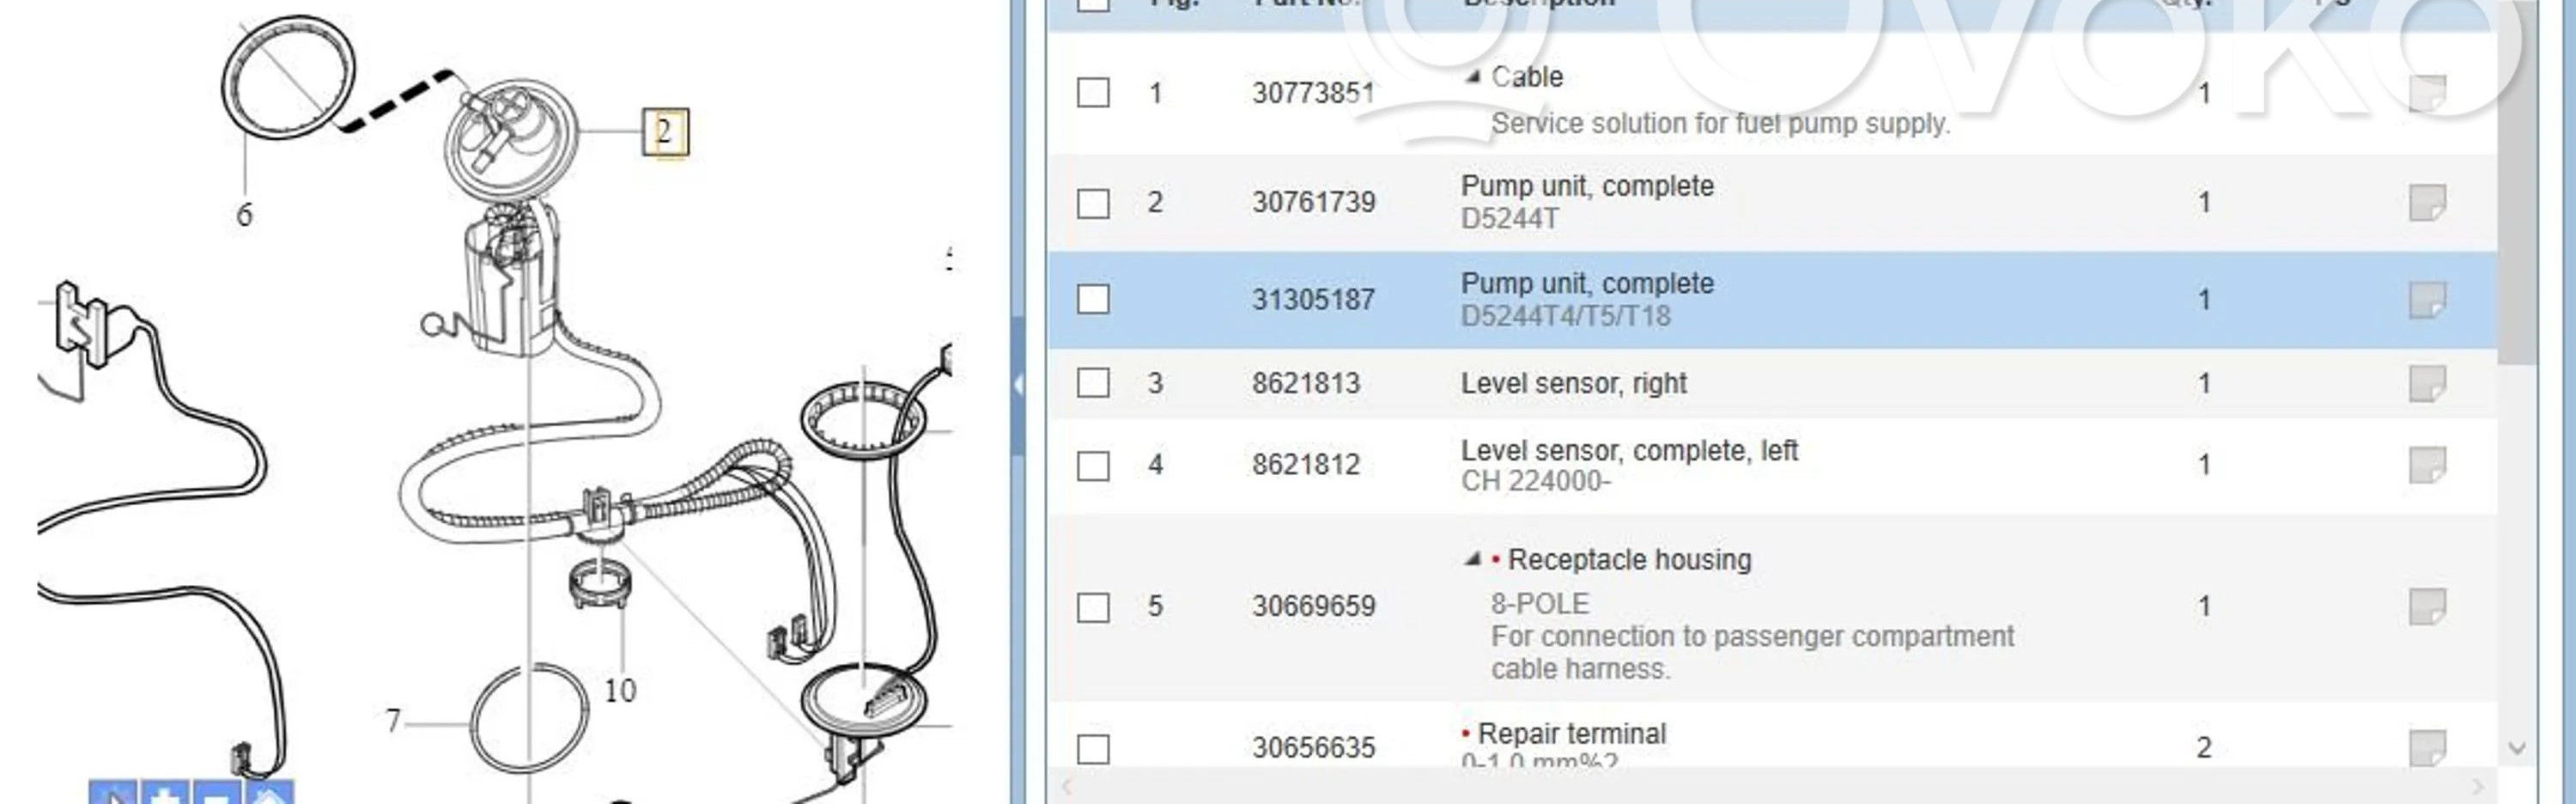Click the parts list scroll down arrow
This screenshot has height=804, width=2576.
[x=2517, y=748]
